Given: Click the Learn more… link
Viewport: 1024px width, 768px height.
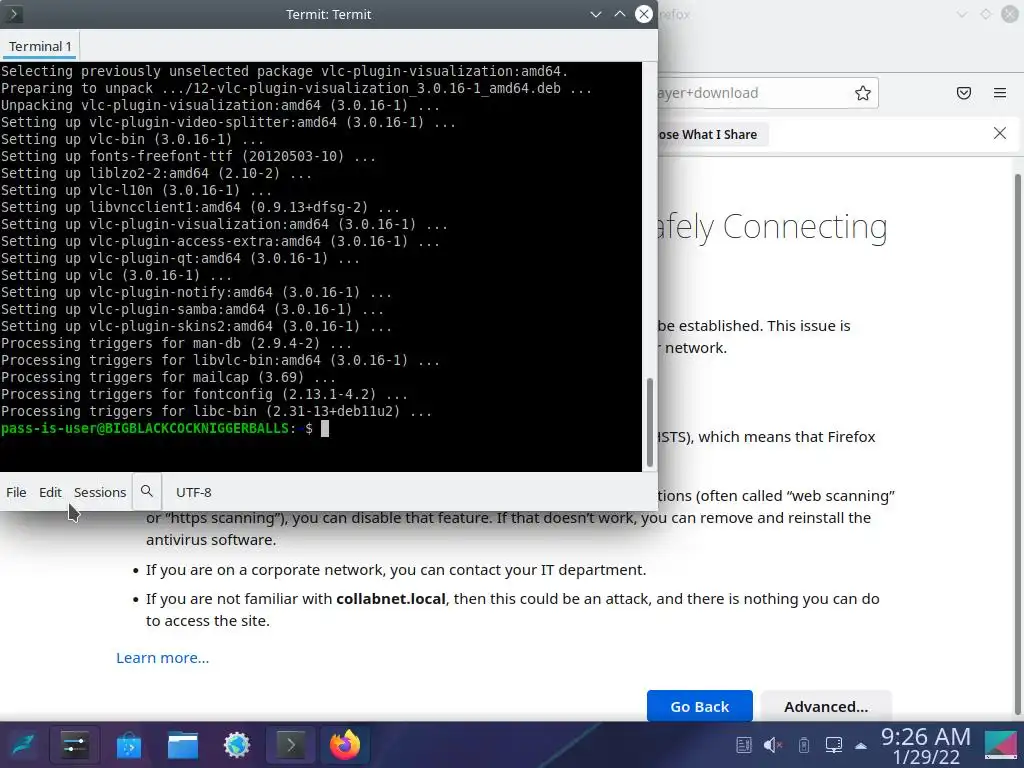Looking at the screenshot, I should tap(163, 658).
